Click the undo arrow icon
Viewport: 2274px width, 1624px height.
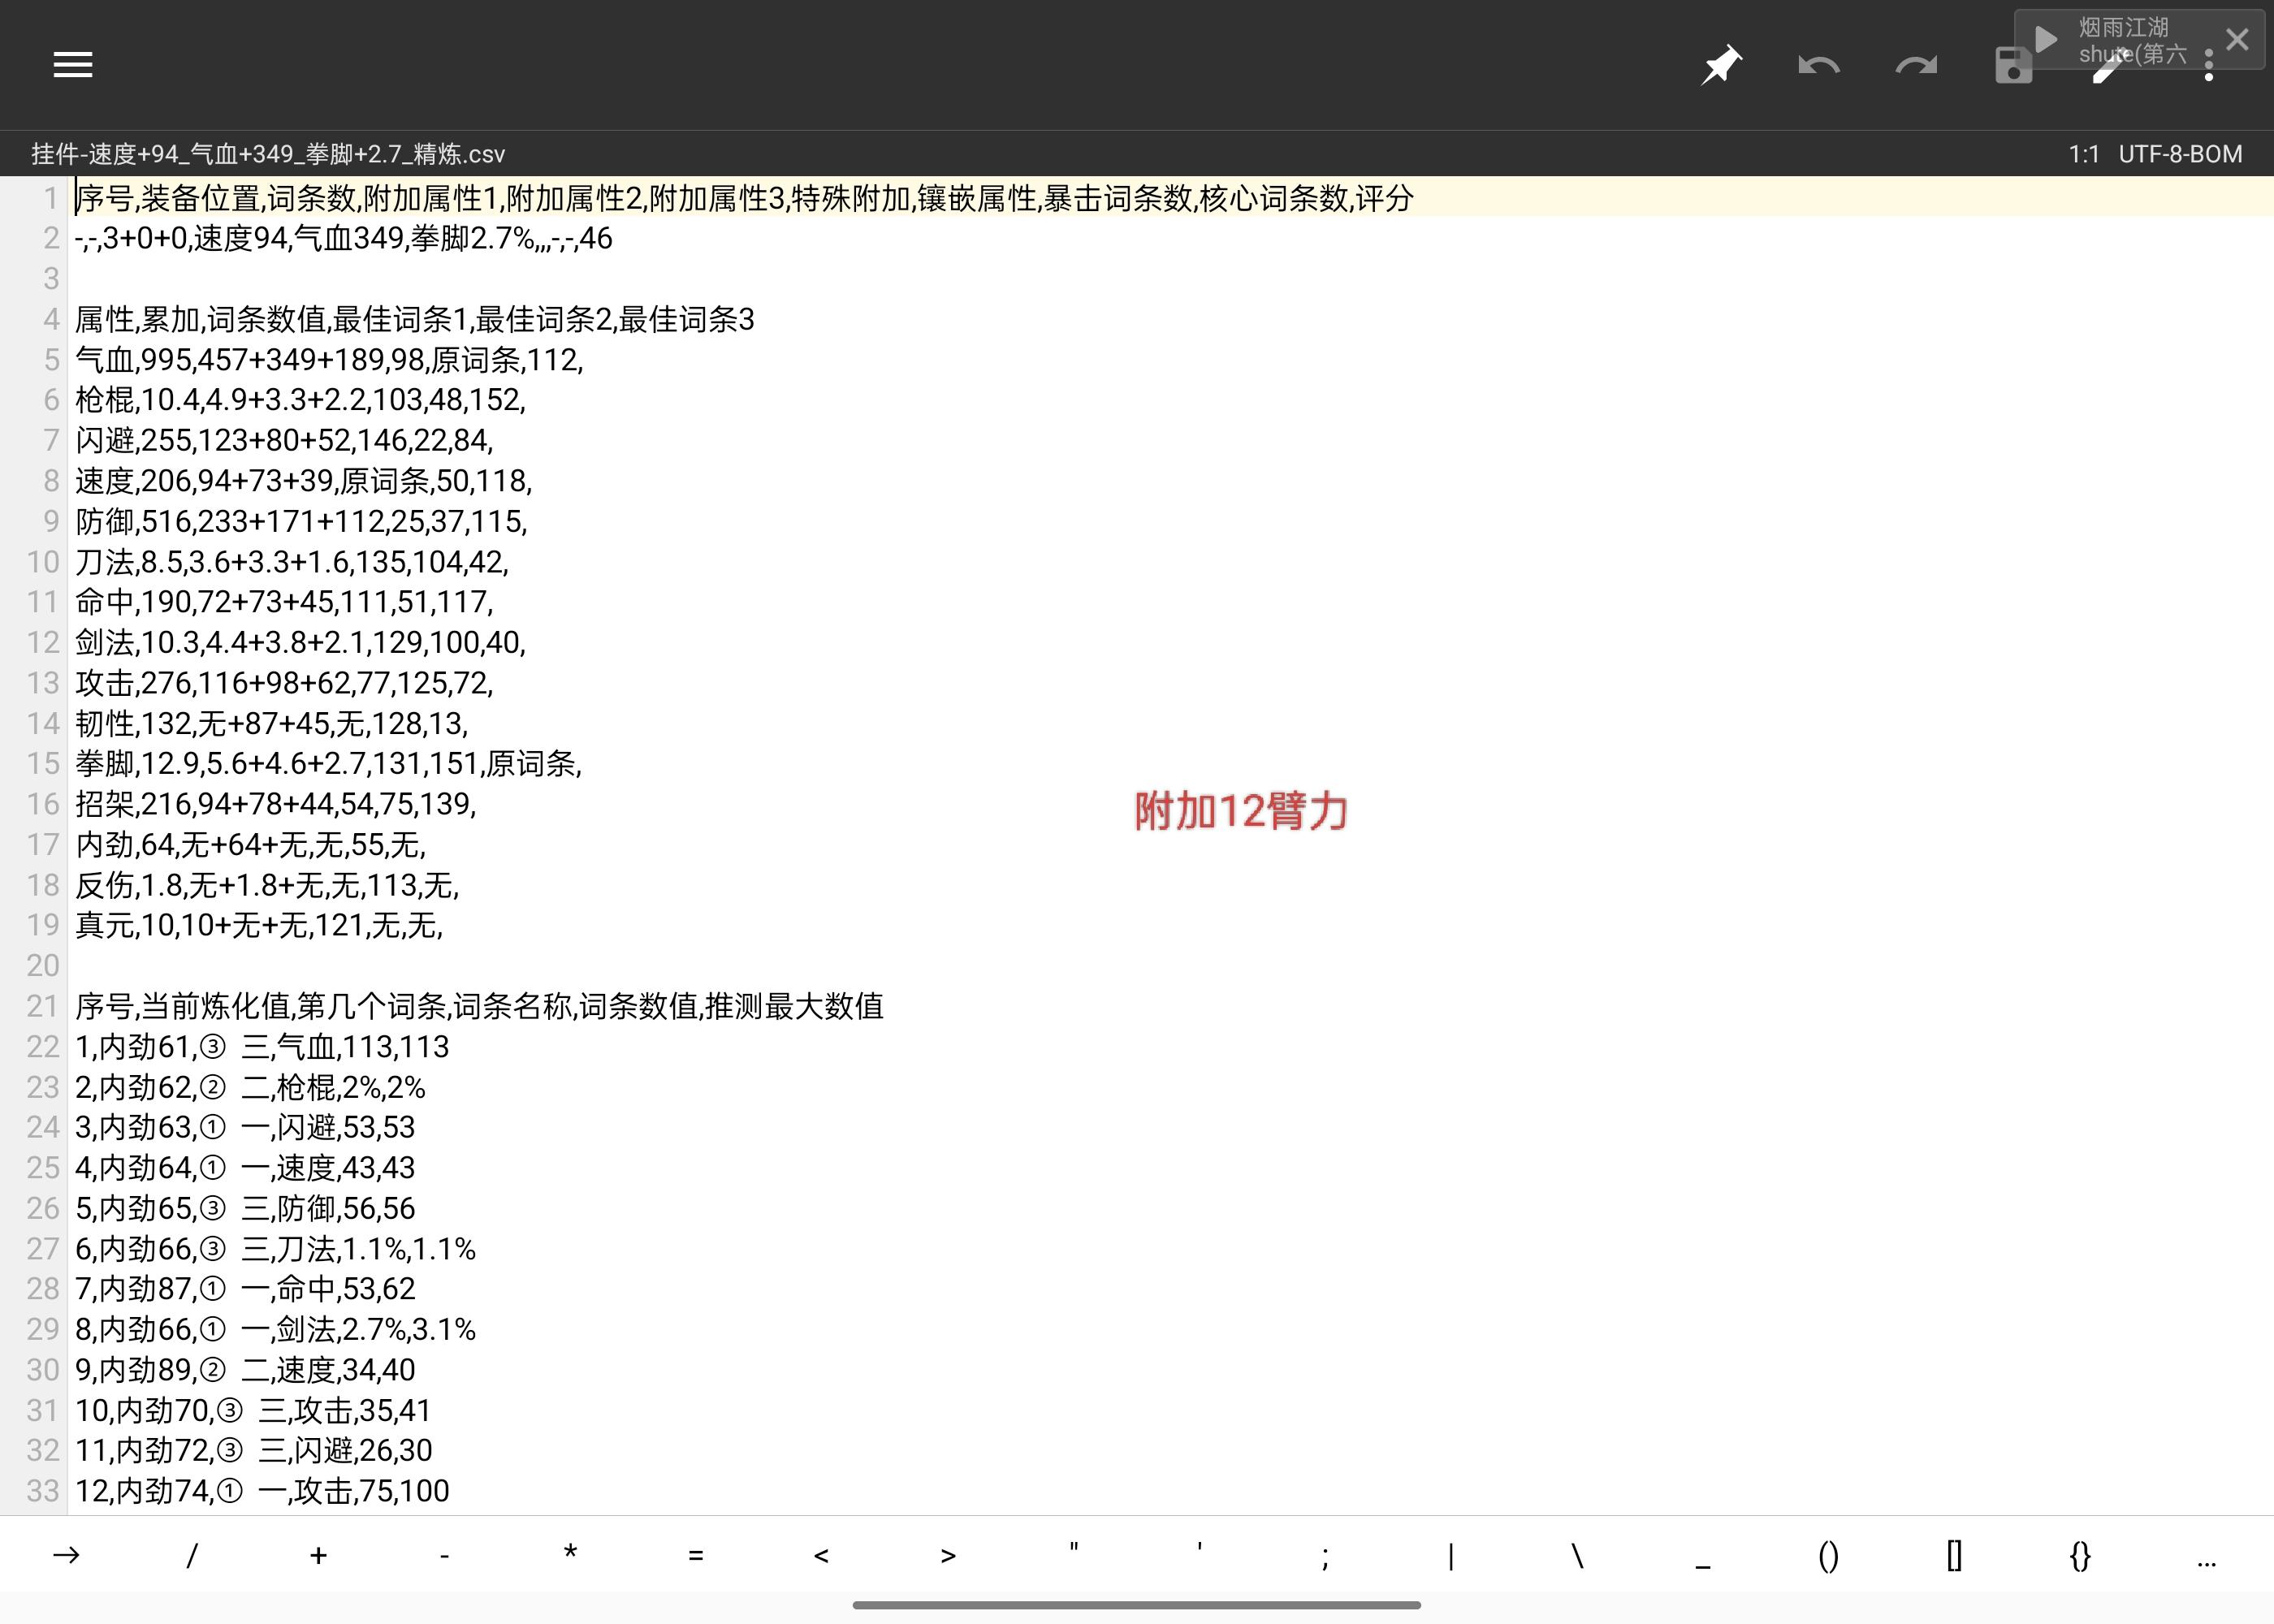[1818, 66]
